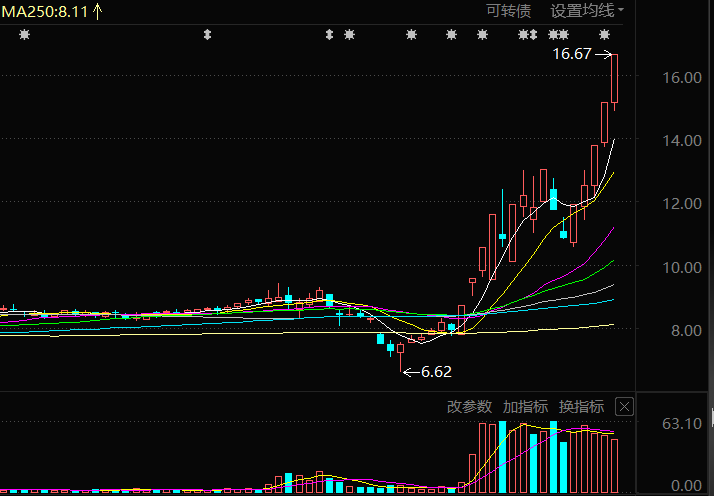Image resolution: width=714 pixels, height=496 pixels.
Task: Open the 可转债 link
Action: pos(509,10)
